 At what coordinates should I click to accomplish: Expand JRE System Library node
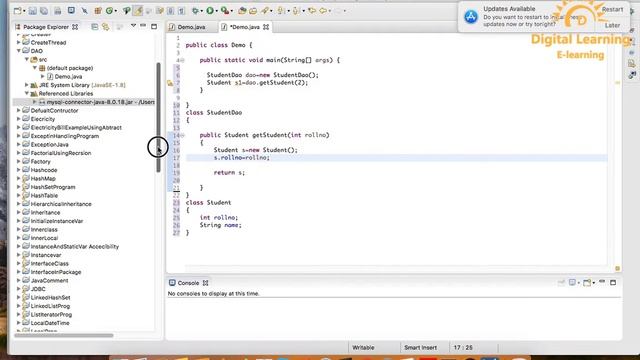point(27,85)
